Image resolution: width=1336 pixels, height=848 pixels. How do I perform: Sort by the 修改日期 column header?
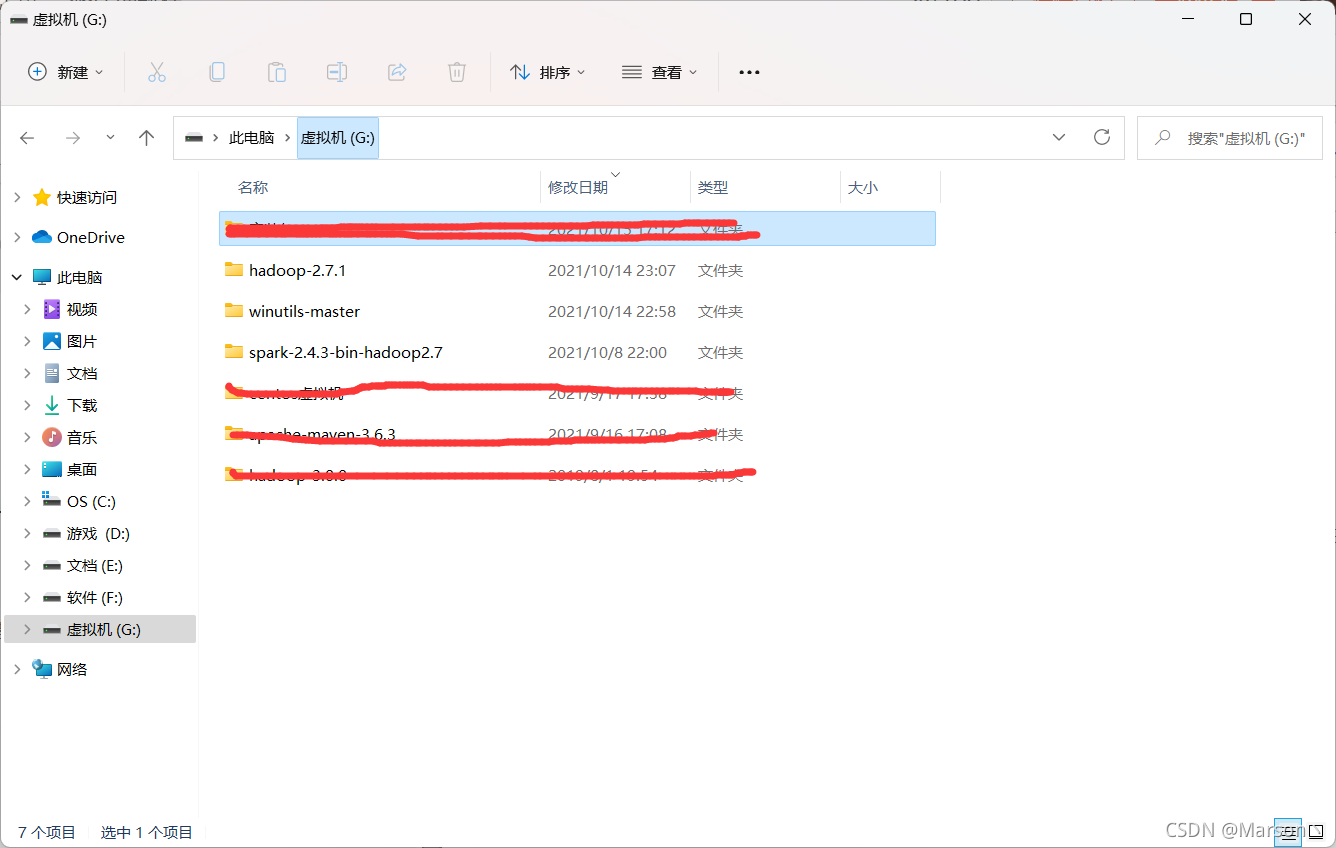coord(578,187)
